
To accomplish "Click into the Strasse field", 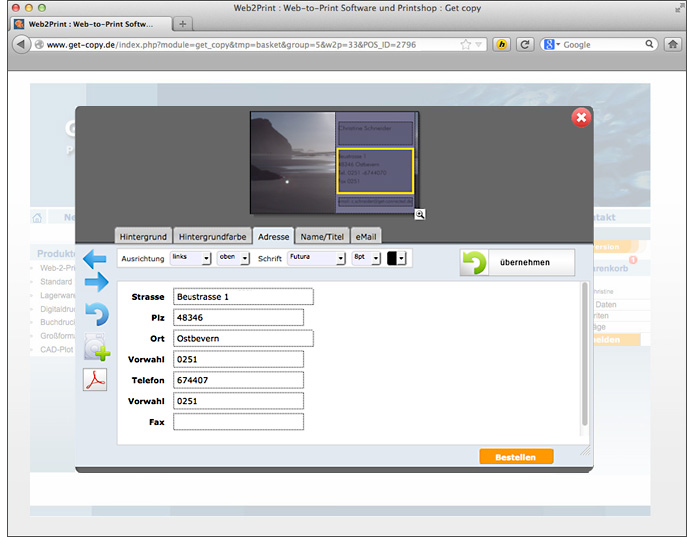I will (243, 297).
